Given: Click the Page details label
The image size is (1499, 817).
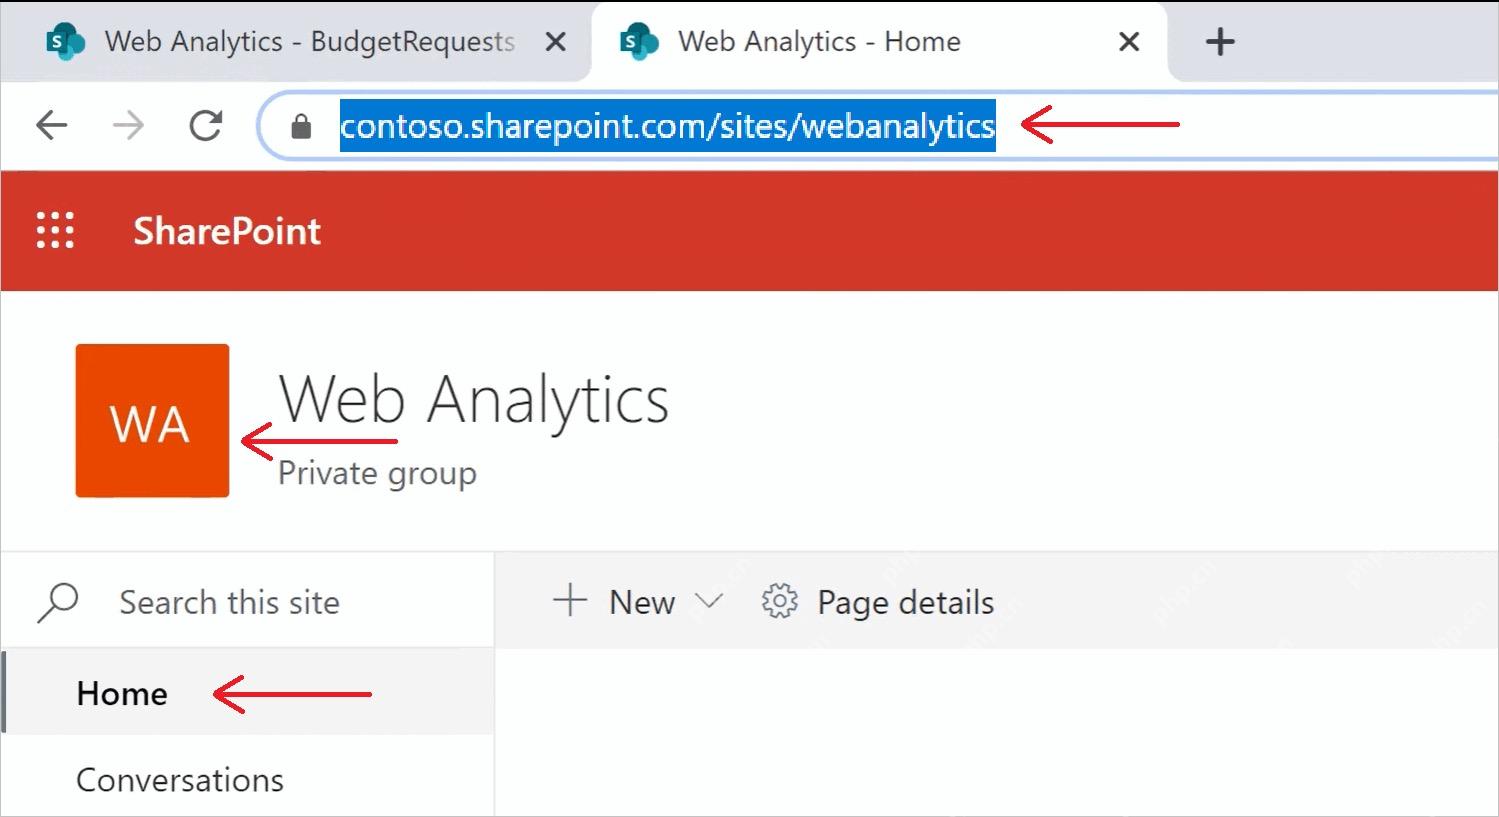Looking at the screenshot, I should click(906, 602).
